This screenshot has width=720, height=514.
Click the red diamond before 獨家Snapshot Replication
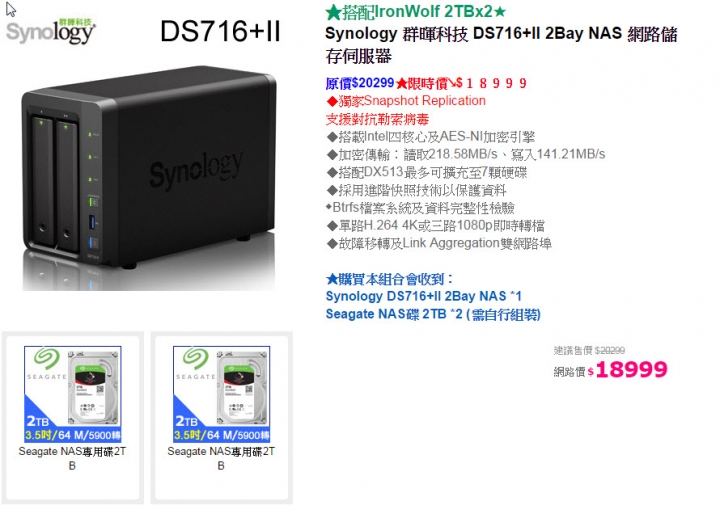[x=332, y=101]
